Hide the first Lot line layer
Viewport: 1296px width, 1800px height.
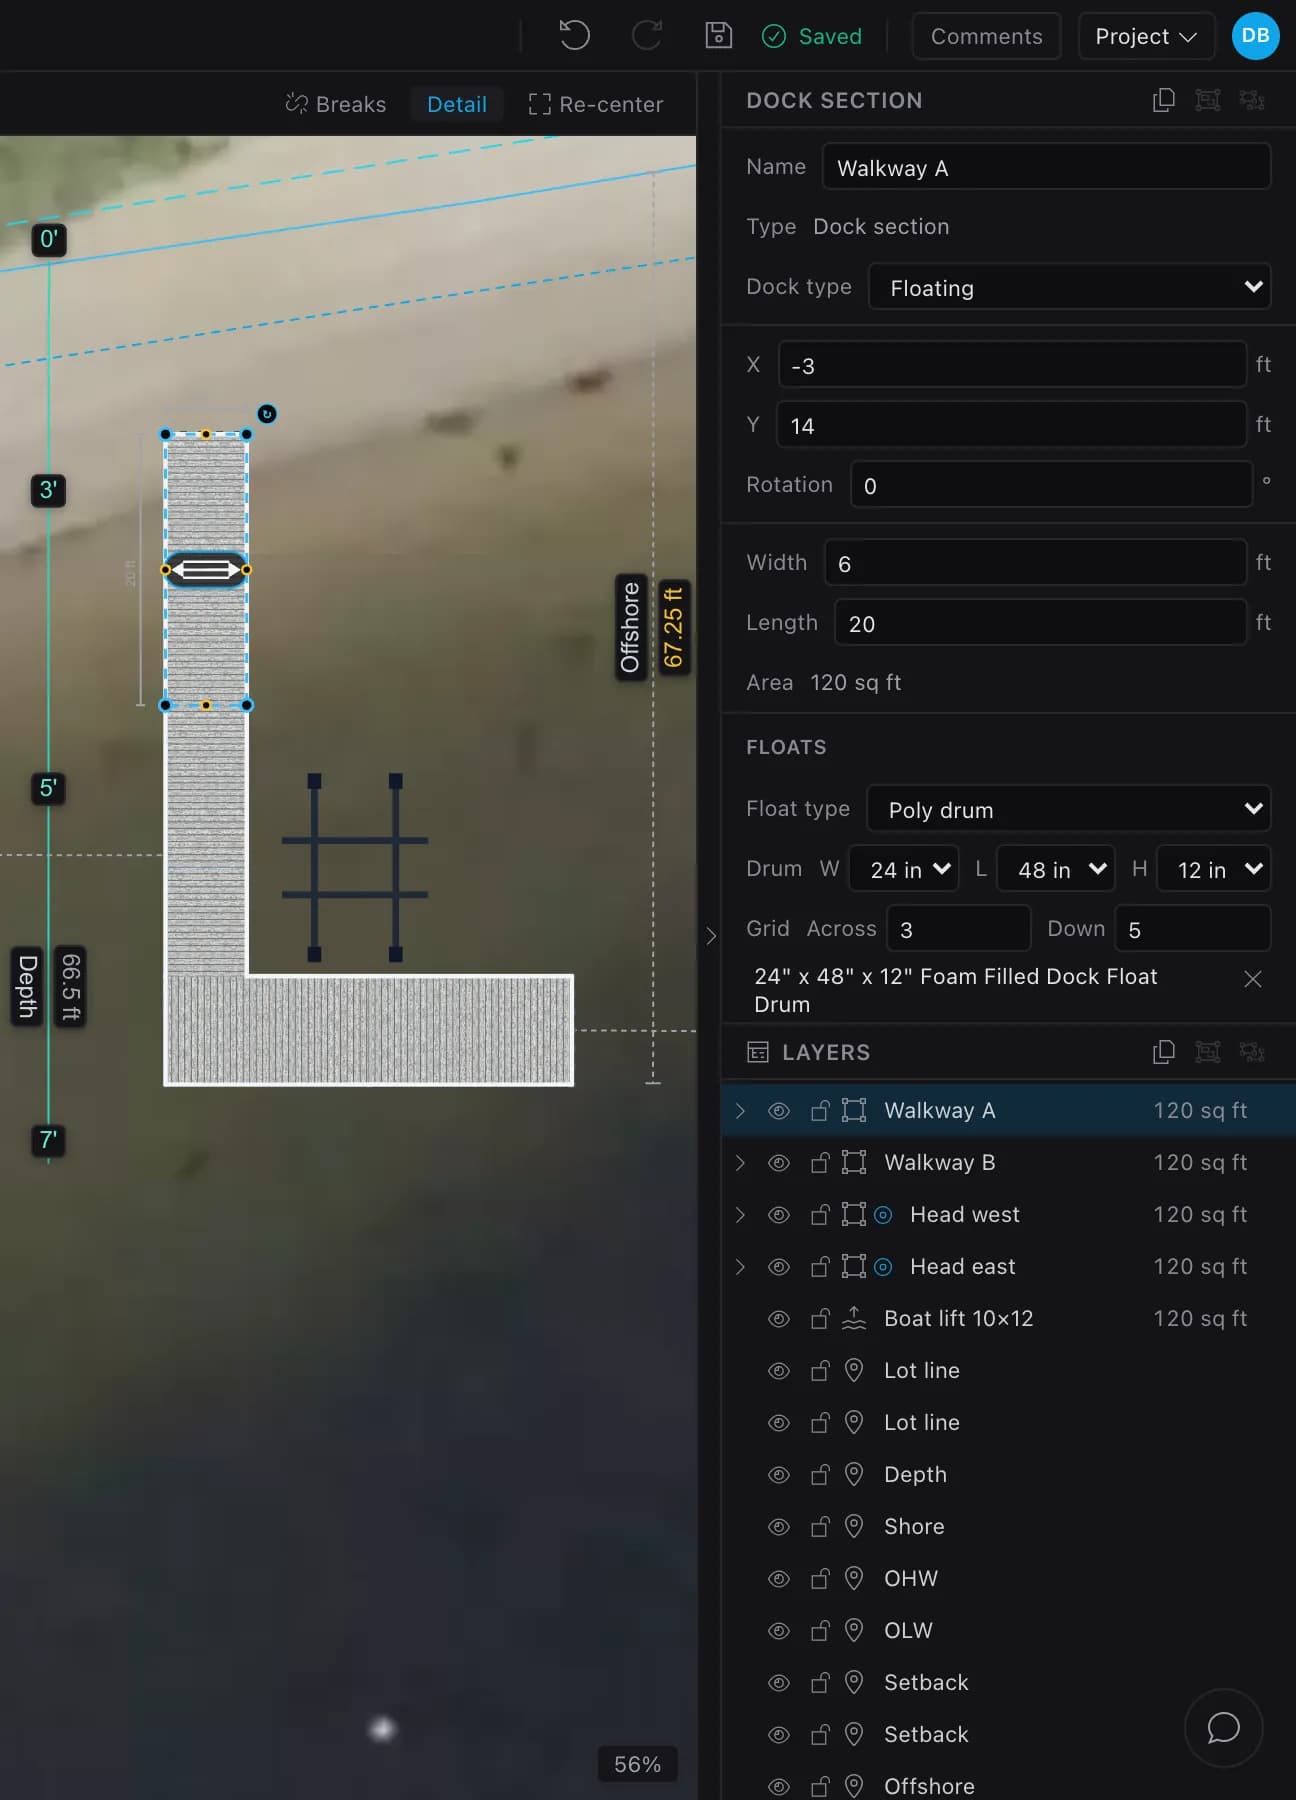tap(778, 1370)
